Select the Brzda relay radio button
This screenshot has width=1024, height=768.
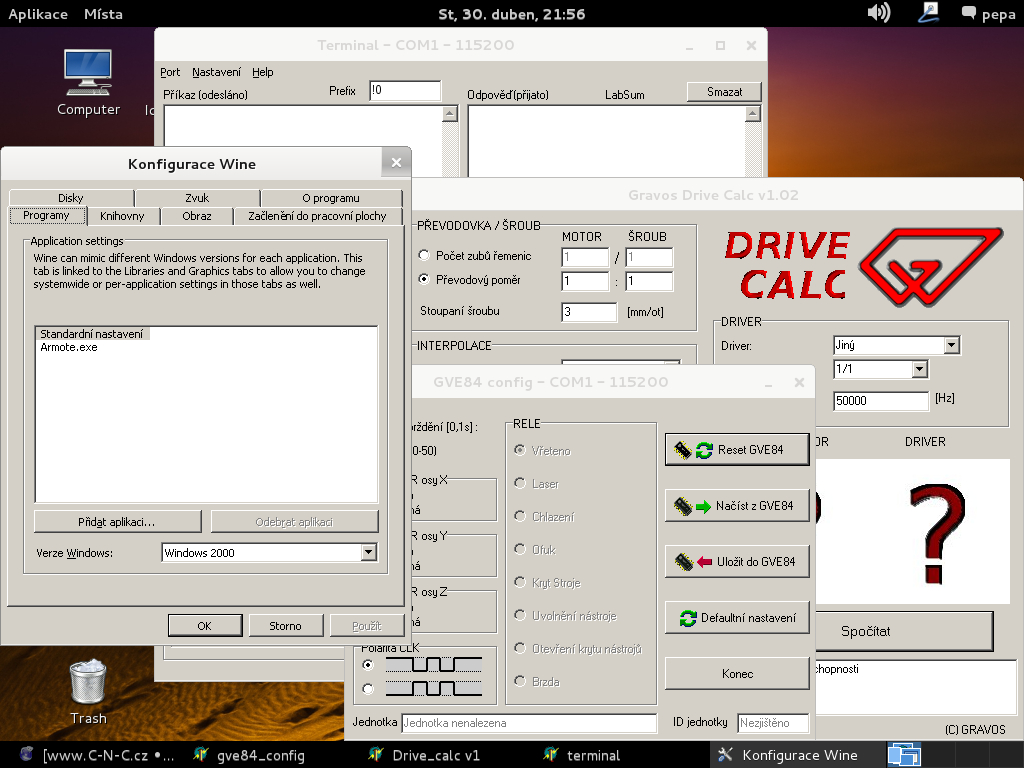pos(520,680)
